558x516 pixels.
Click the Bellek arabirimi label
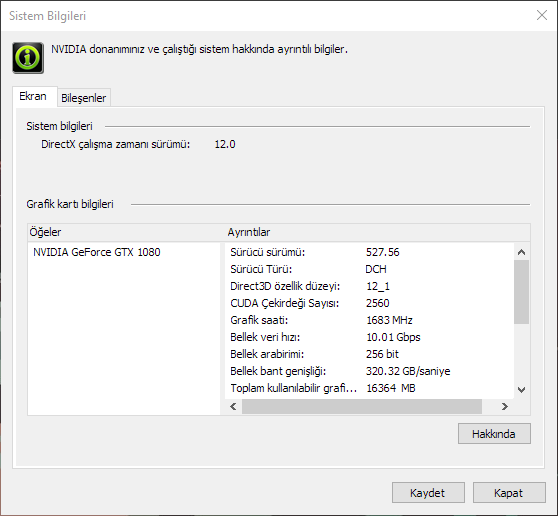pyautogui.click(x=267, y=354)
